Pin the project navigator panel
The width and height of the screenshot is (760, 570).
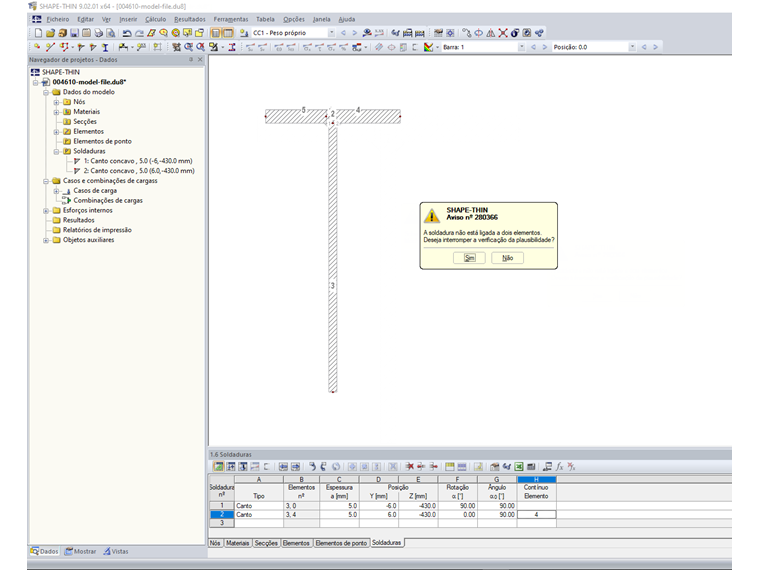click(191, 60)
